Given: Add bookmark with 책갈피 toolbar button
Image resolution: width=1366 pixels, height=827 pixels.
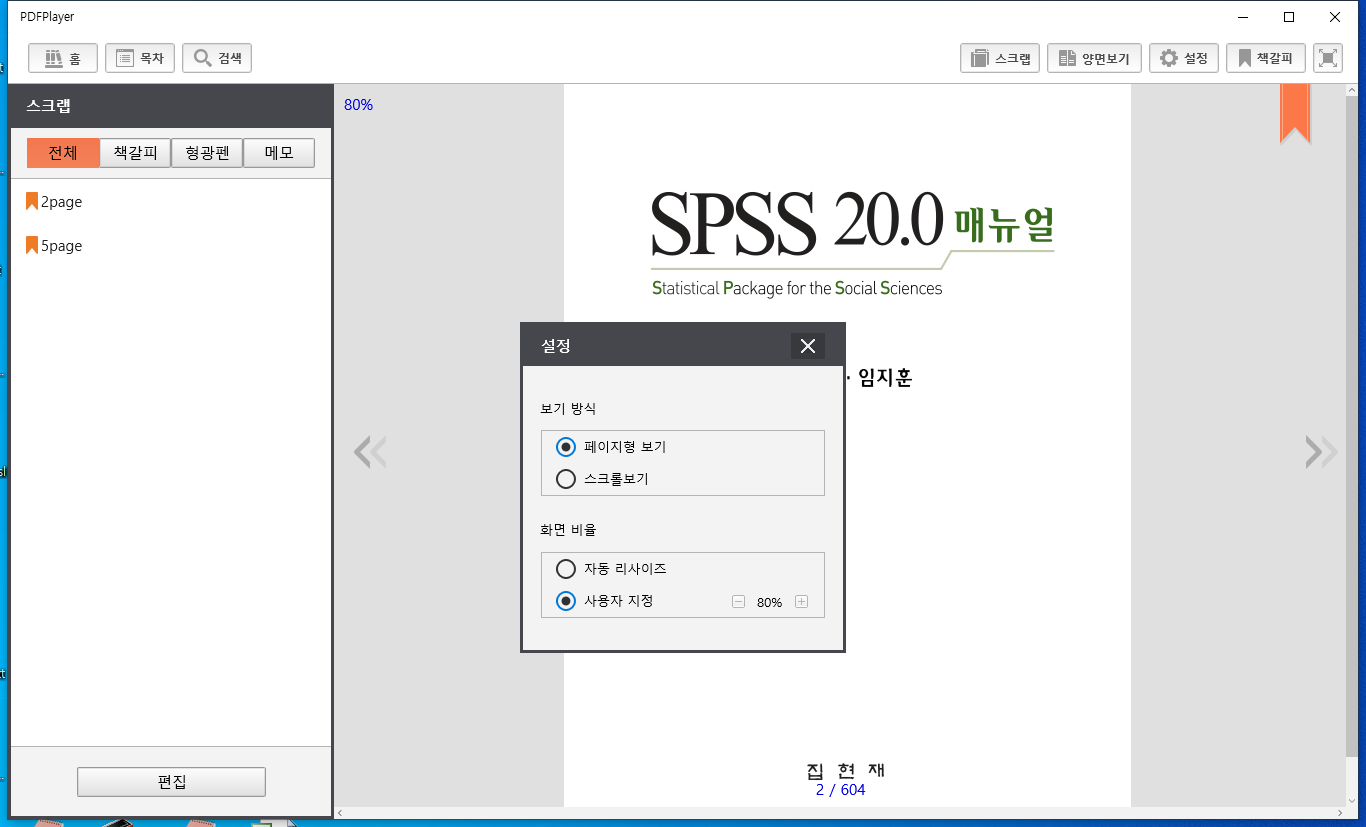Looking at the screenshot, I should pos(1266,58).
